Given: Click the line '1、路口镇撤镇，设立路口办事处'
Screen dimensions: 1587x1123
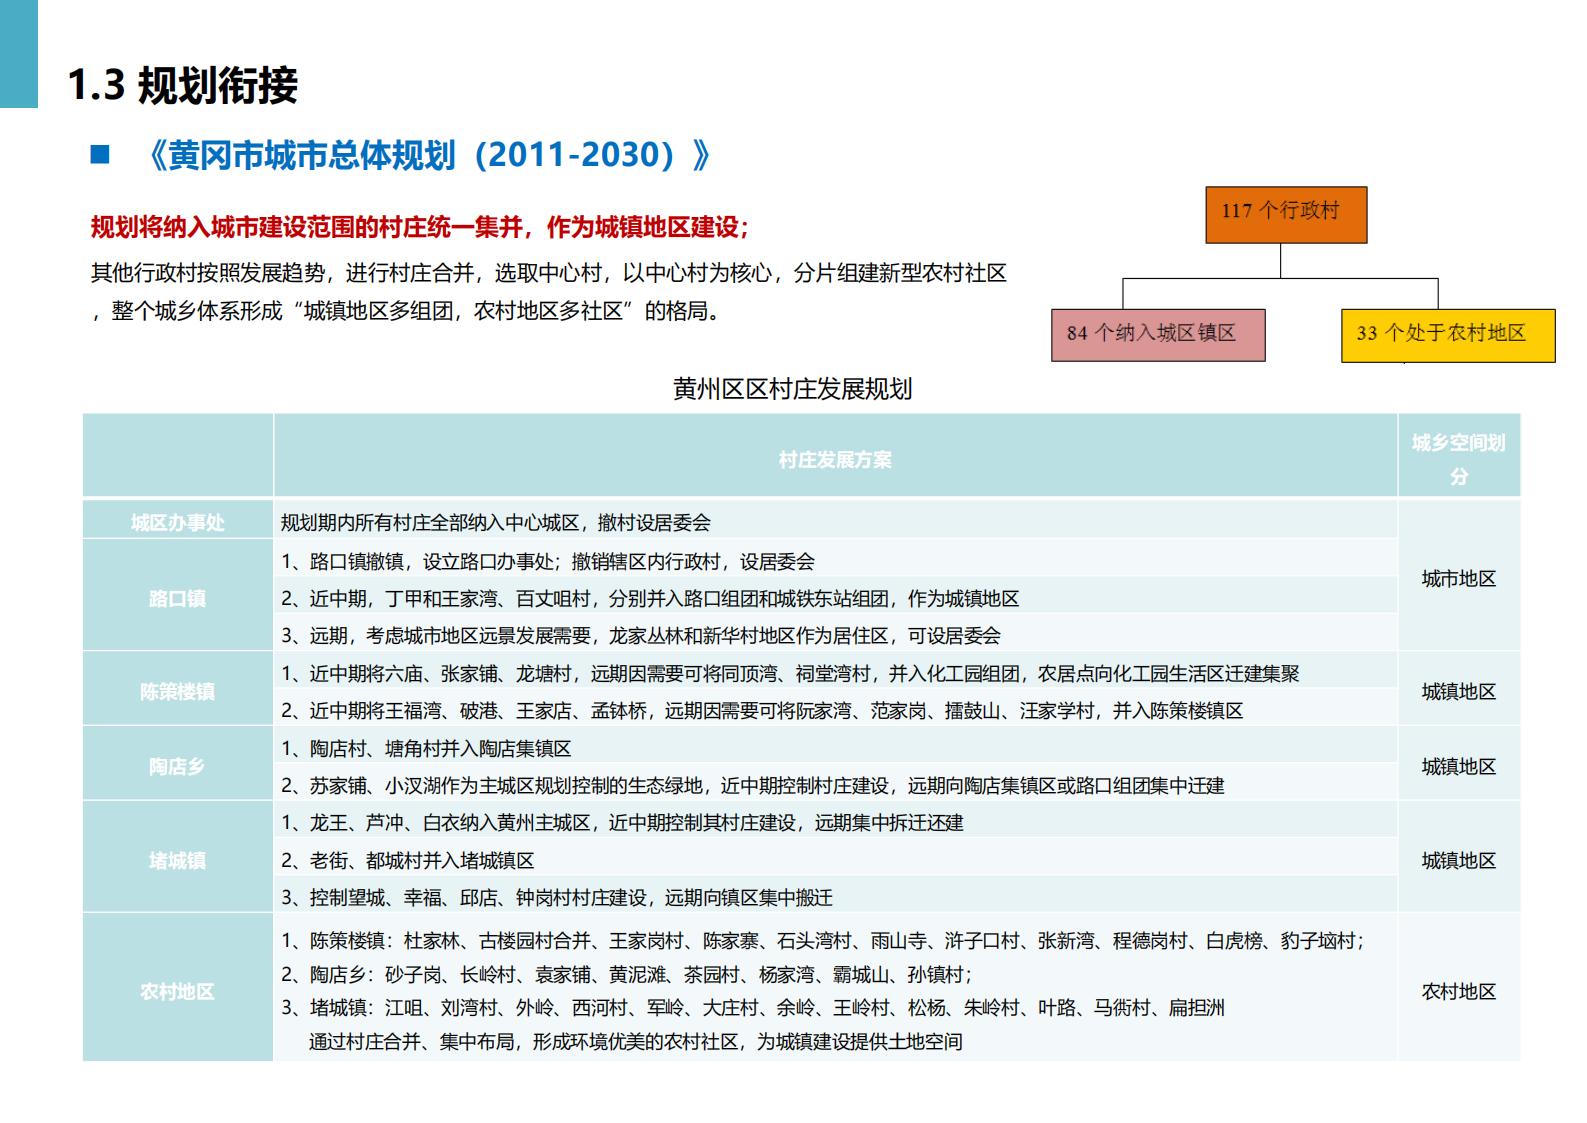Looking at the screenshot, I should coord(548,562).
